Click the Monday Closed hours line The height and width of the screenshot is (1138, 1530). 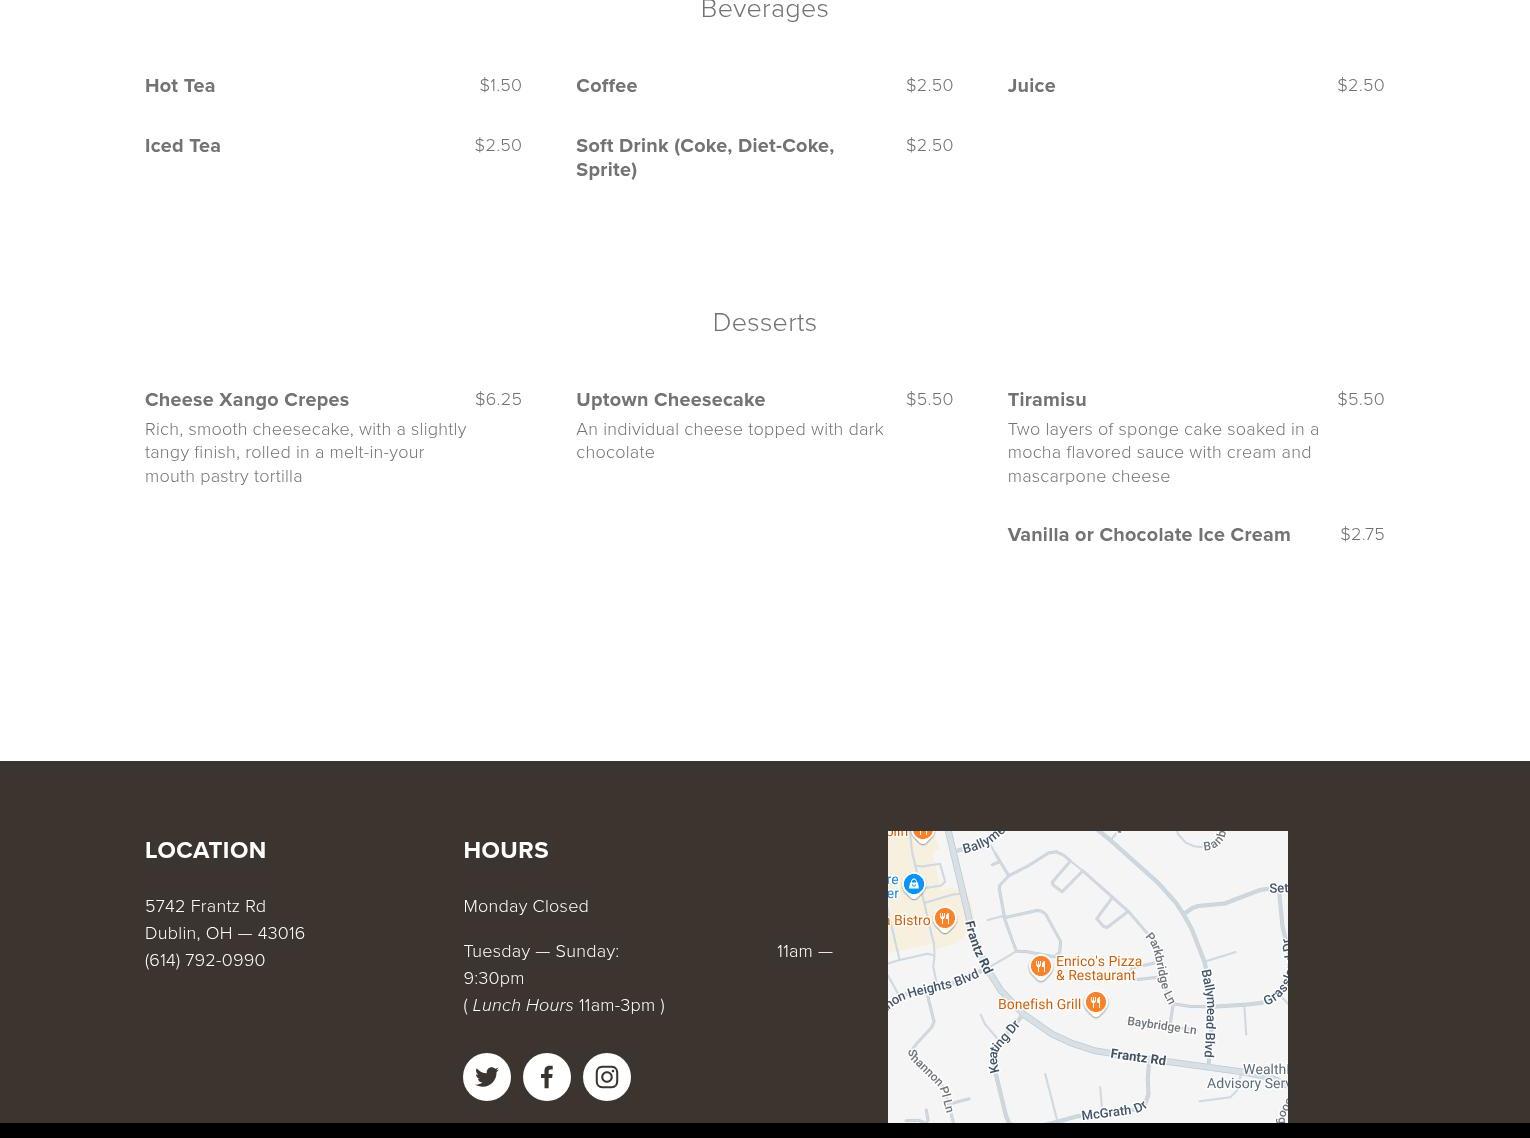point(526,906)
